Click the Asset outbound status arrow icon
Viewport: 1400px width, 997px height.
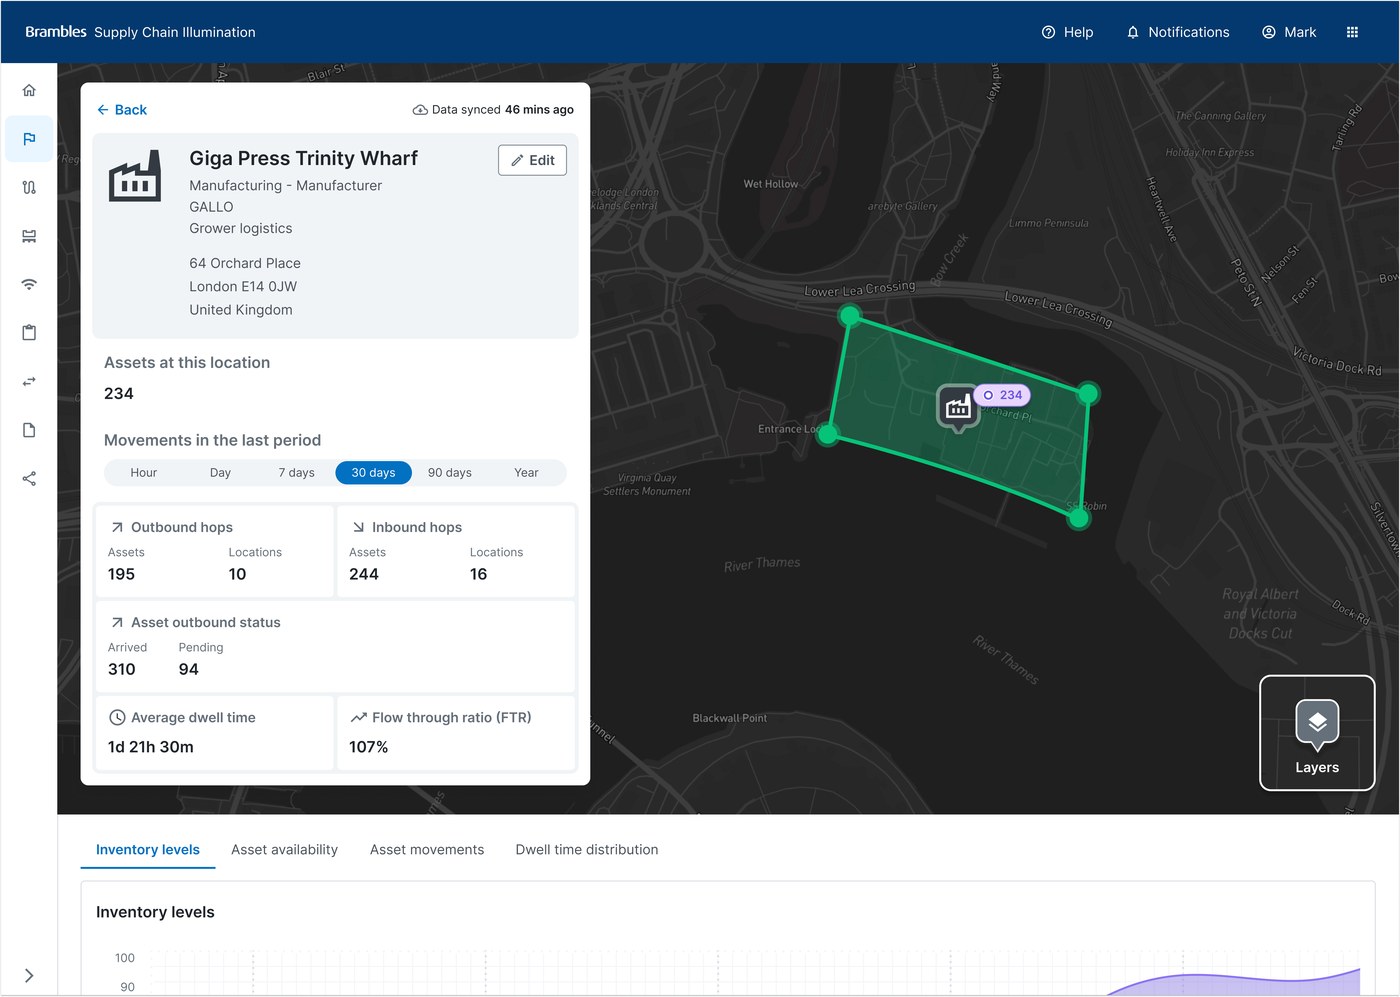pos(117,622)
